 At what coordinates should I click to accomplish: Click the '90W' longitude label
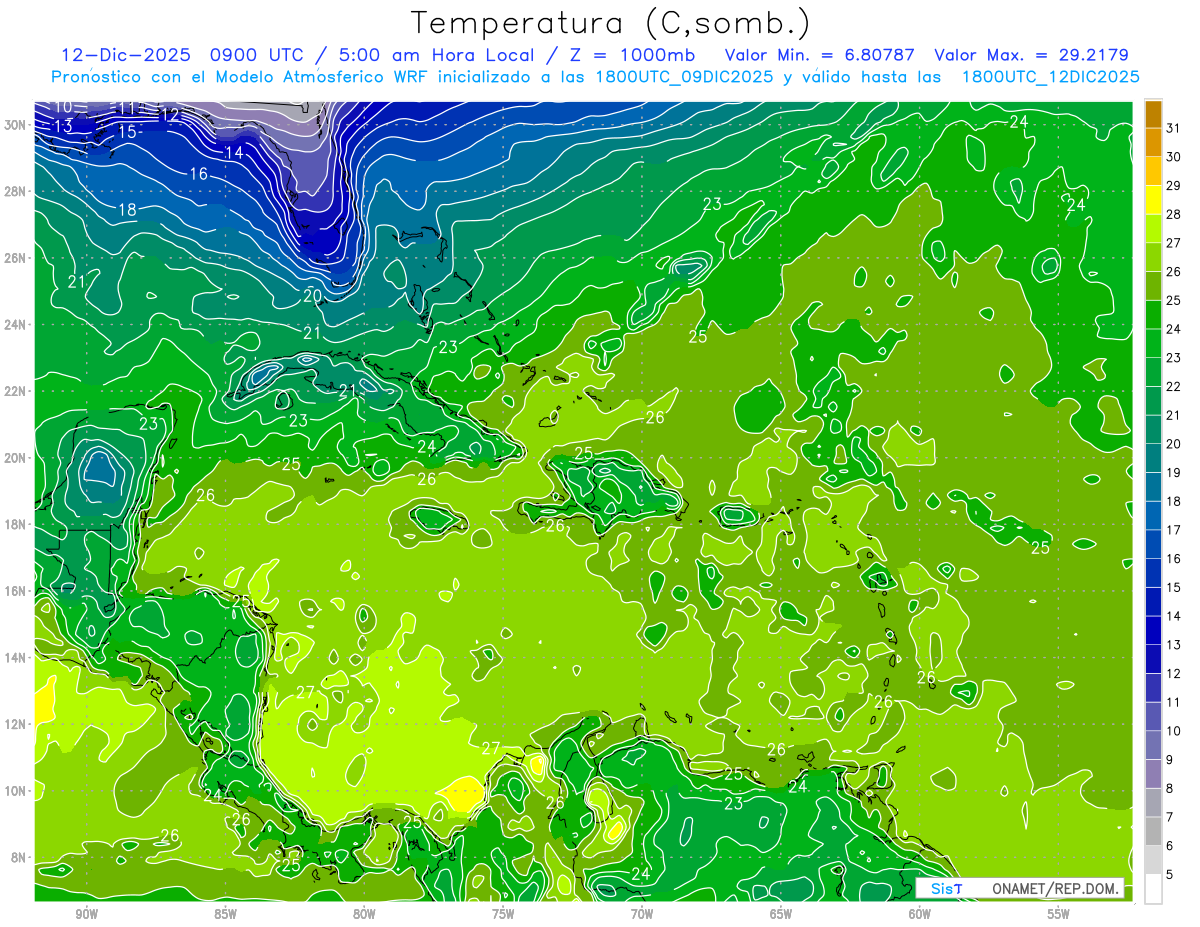coord(86,915)
